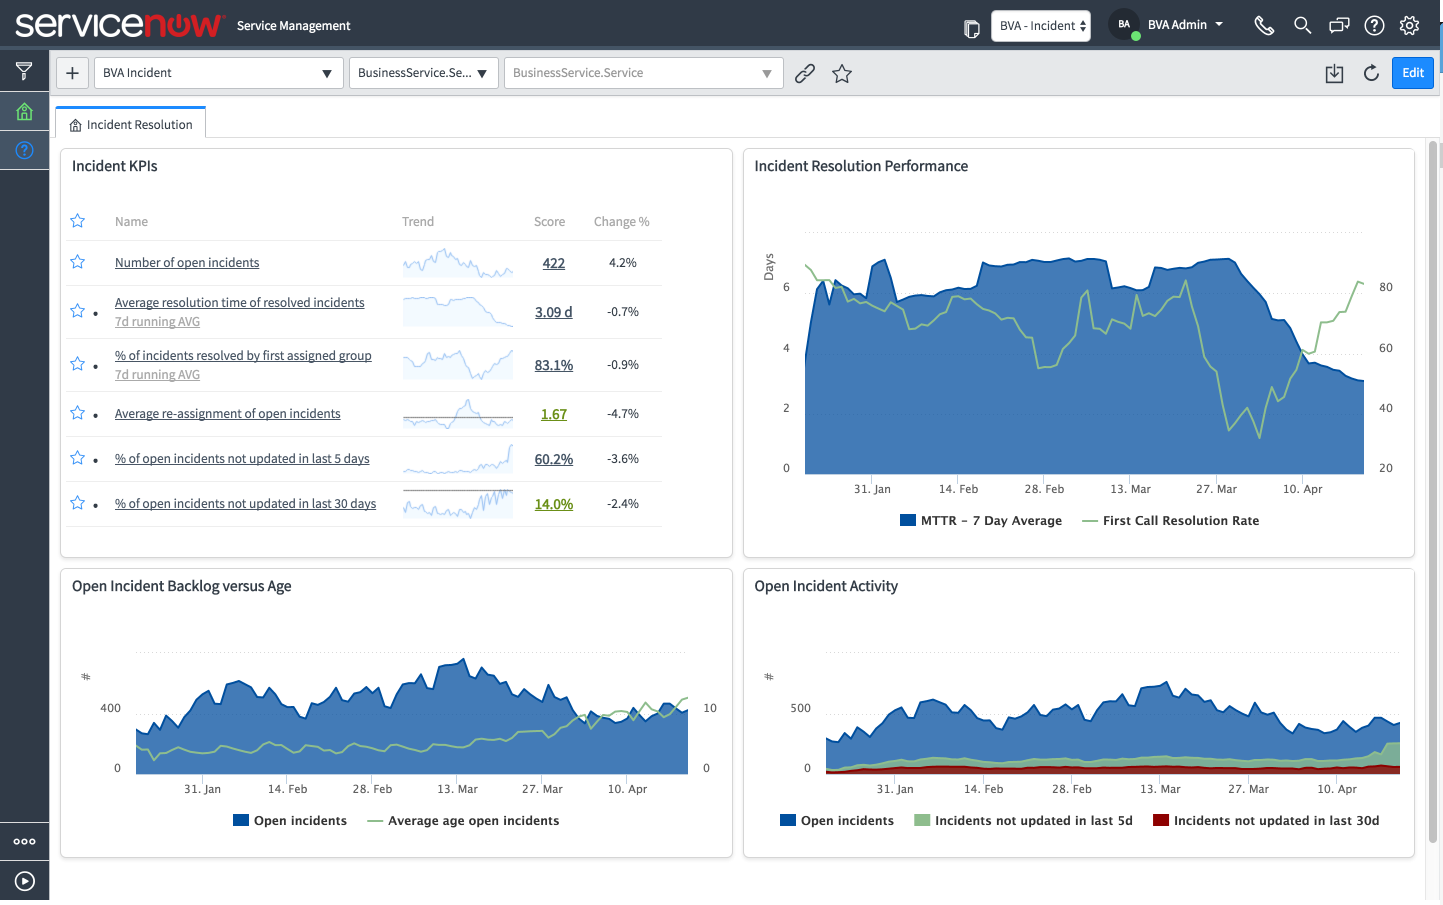
Task: Open the BVA - Incident update set selector
Action: 1040,25
